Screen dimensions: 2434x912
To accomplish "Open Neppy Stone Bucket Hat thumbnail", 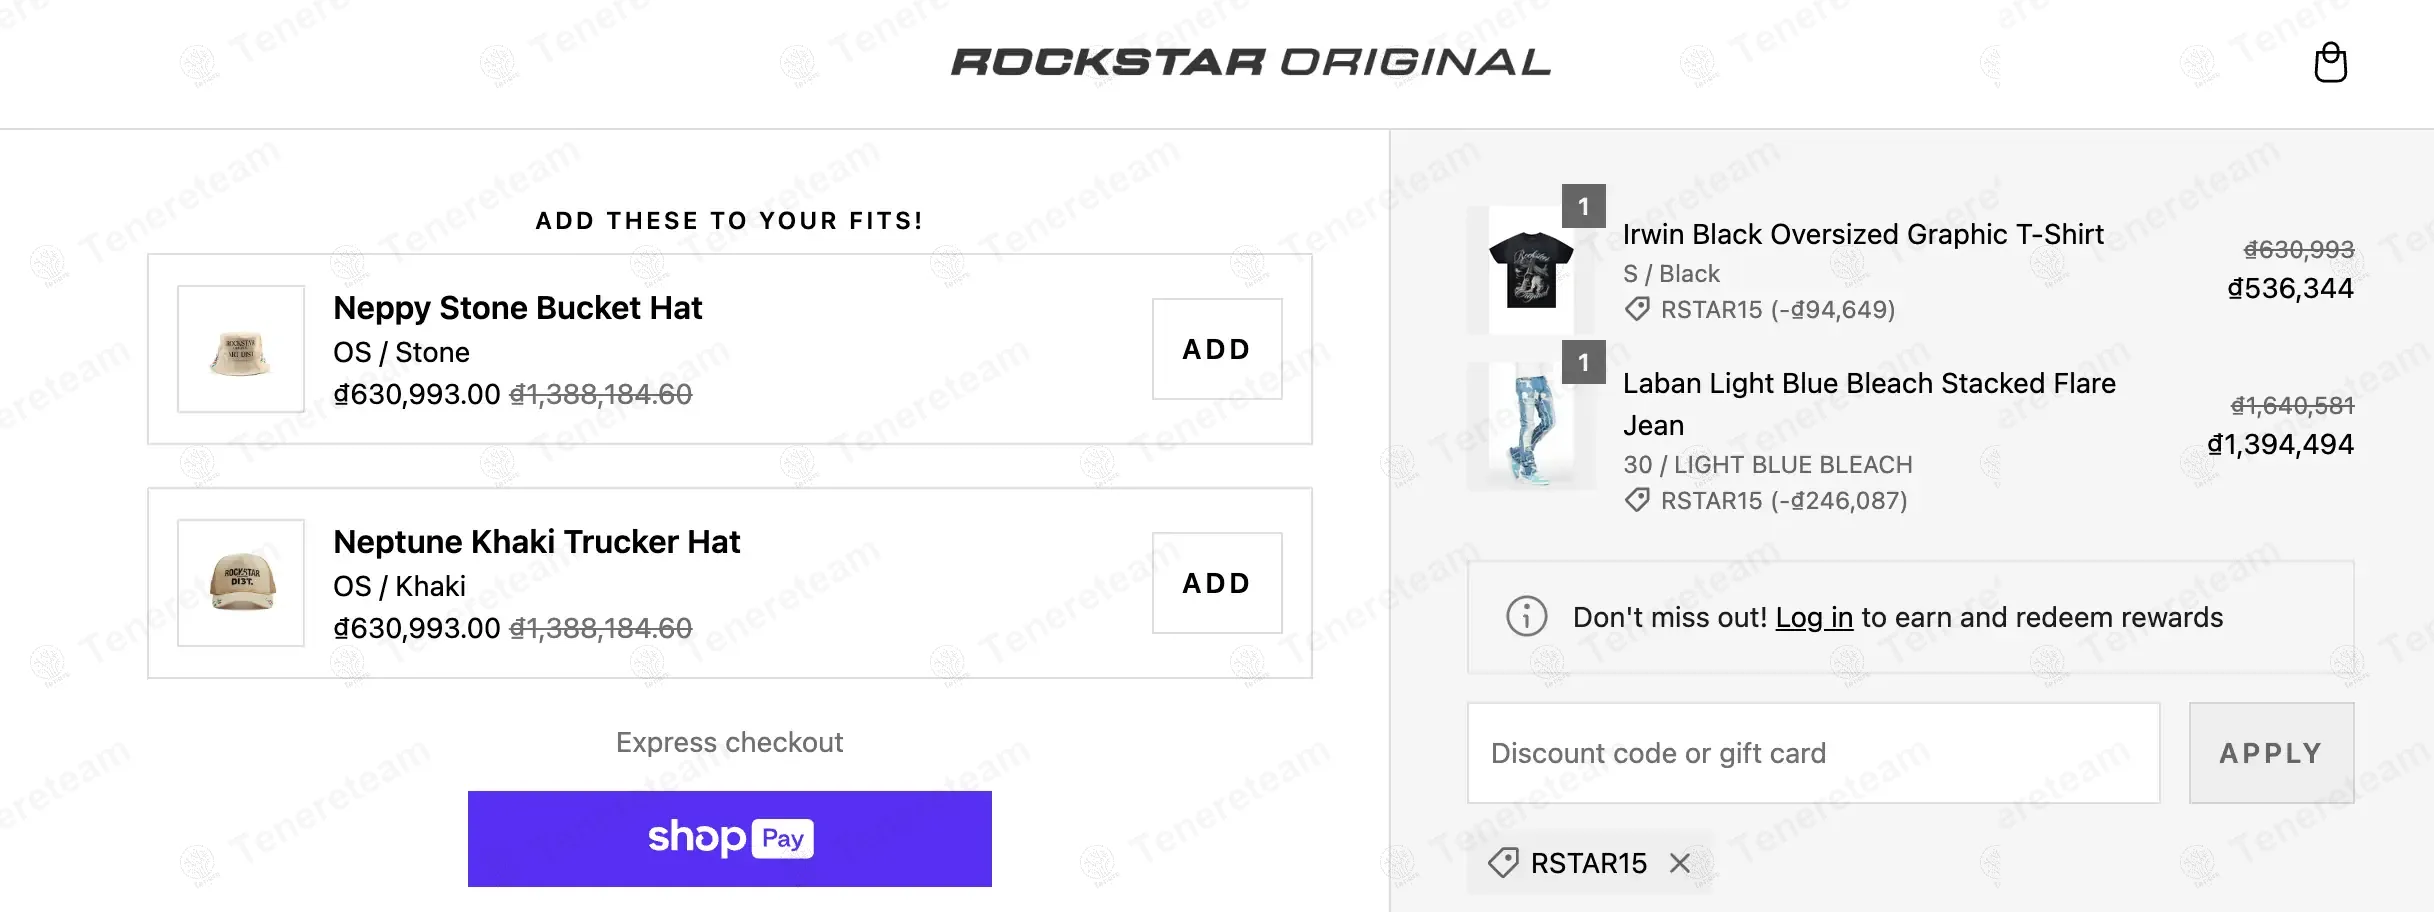I will (241, 349).
